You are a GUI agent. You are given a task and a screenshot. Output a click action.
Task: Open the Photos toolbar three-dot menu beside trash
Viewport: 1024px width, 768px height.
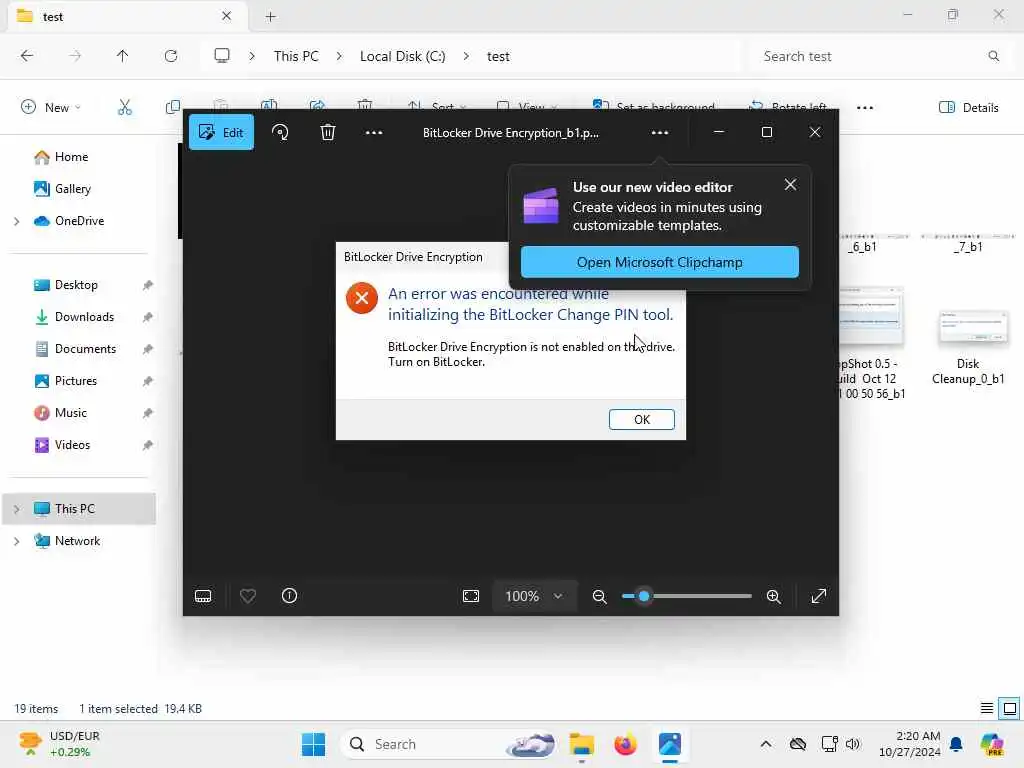(x=374, y=133)
